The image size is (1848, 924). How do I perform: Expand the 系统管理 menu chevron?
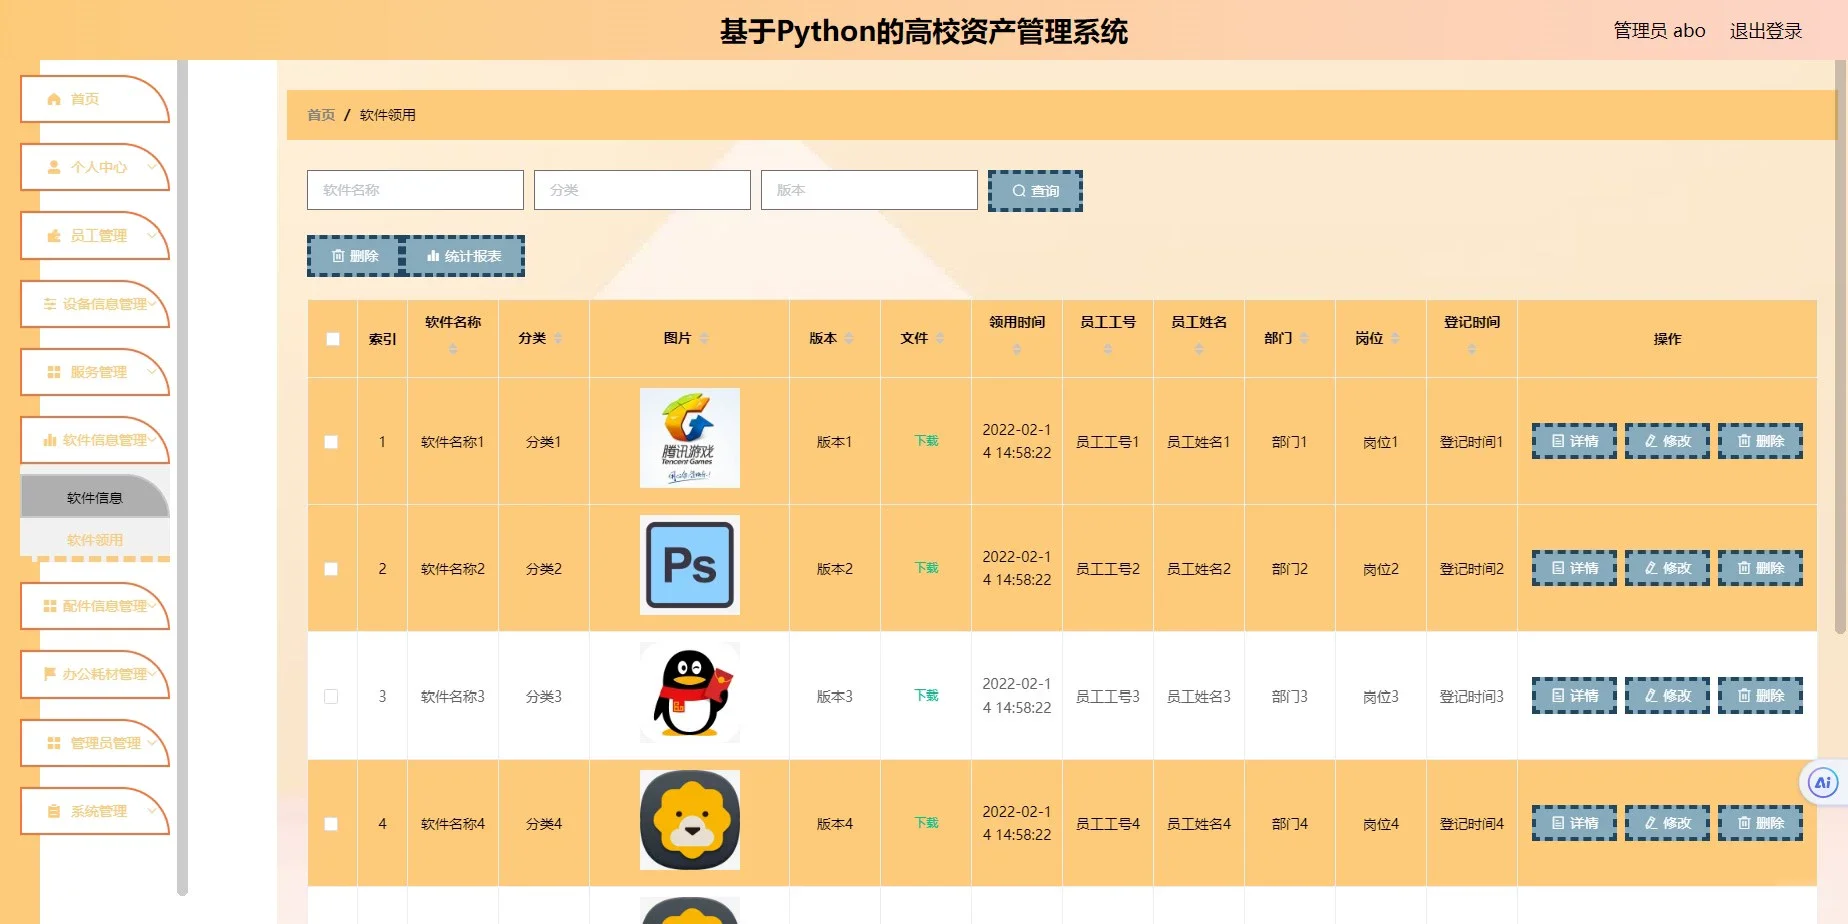click(152, 811)
